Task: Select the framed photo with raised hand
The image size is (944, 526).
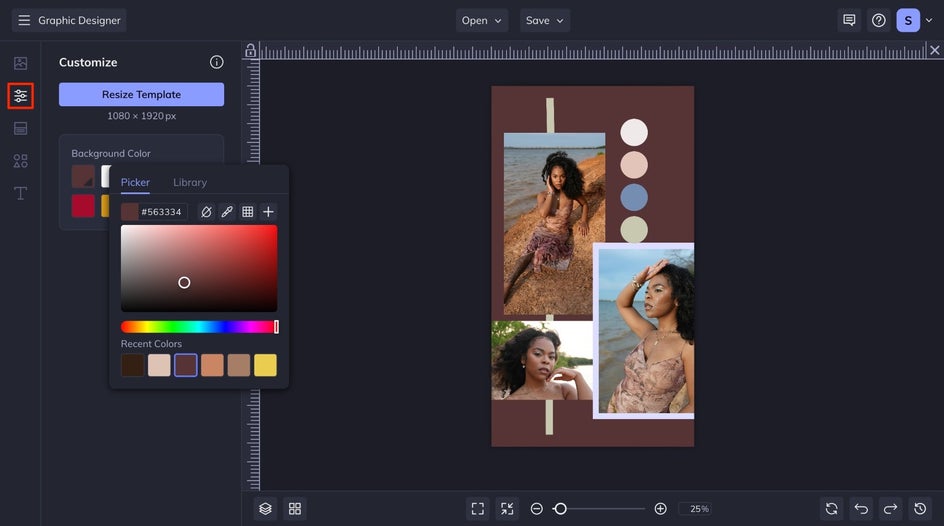Action: click(x=646, y=330)
